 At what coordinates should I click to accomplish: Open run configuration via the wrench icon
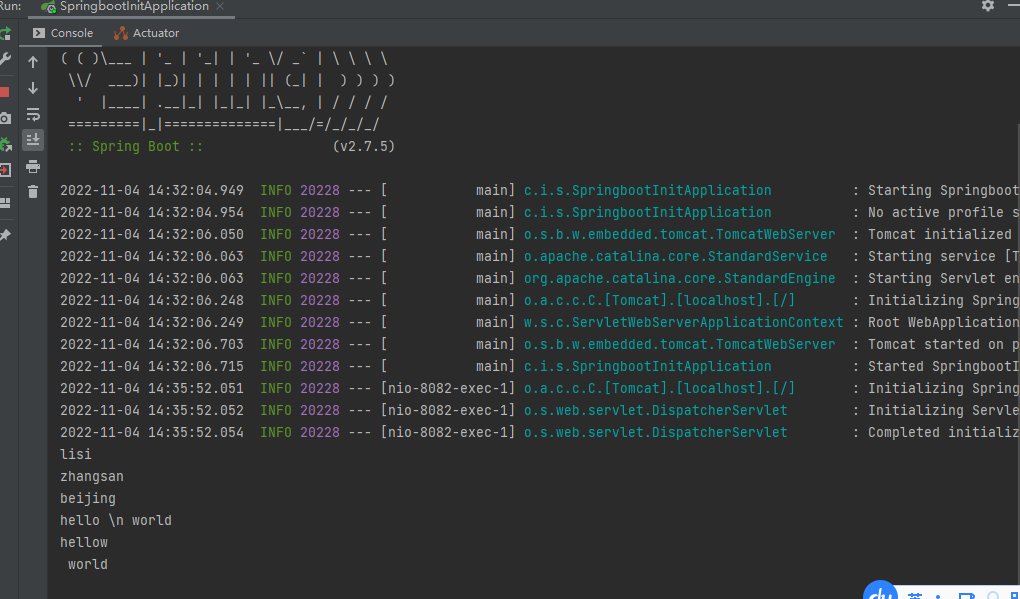pos(5,60)
